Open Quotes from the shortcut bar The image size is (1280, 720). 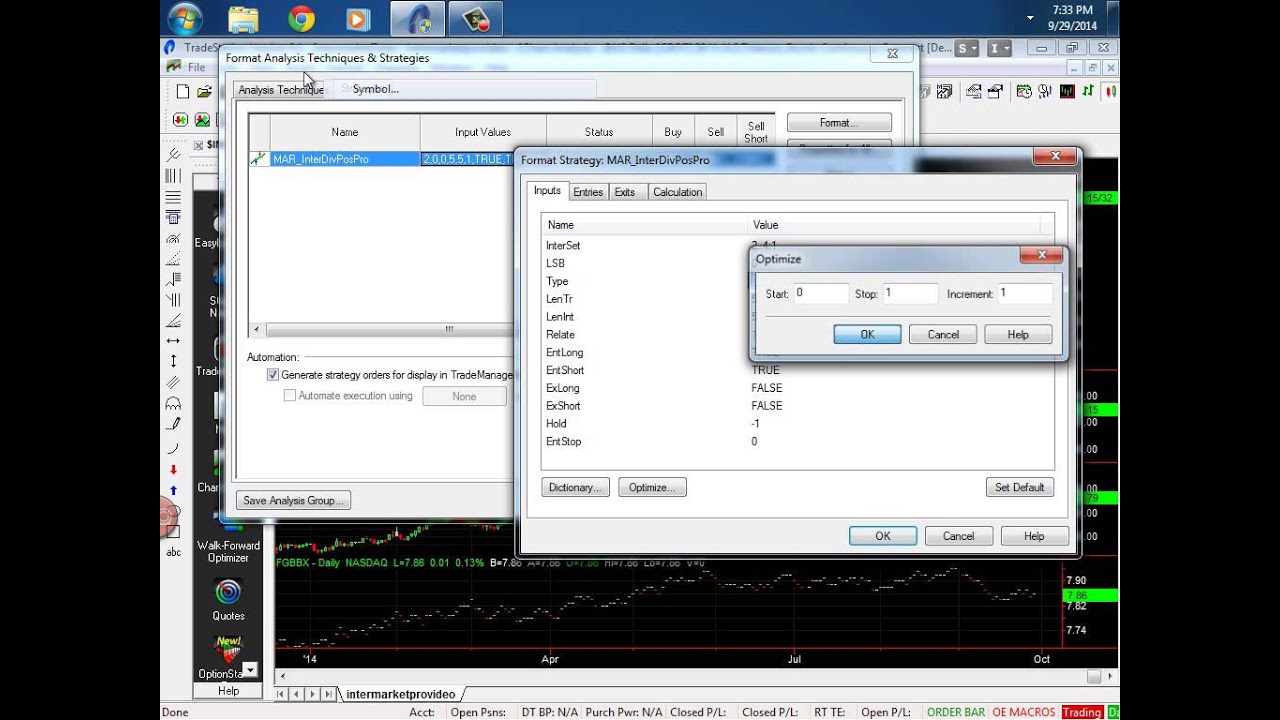click(228, 598)
